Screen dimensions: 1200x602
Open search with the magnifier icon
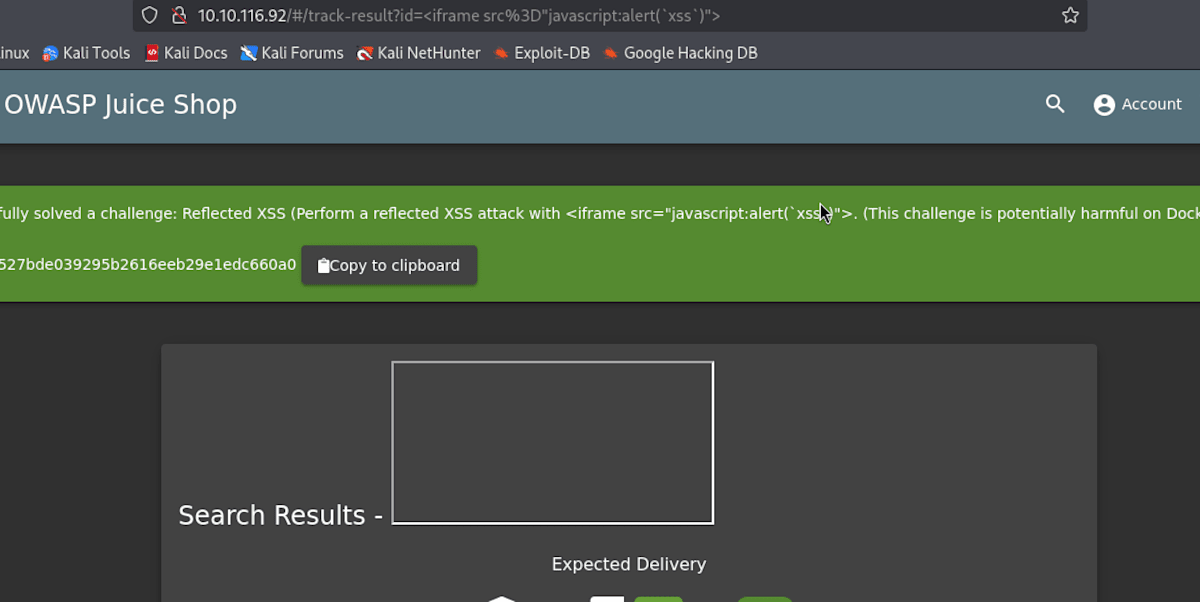1055,104
